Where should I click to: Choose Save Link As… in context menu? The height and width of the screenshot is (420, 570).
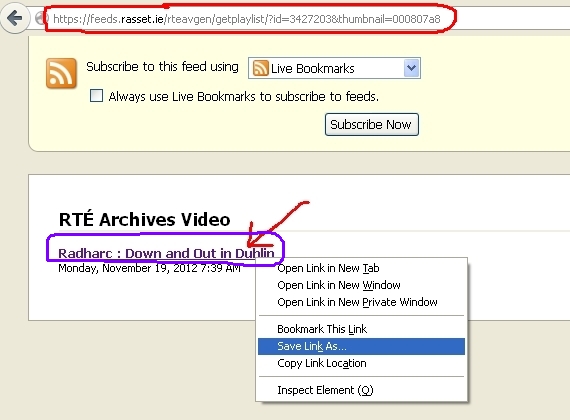coord(361,346)
